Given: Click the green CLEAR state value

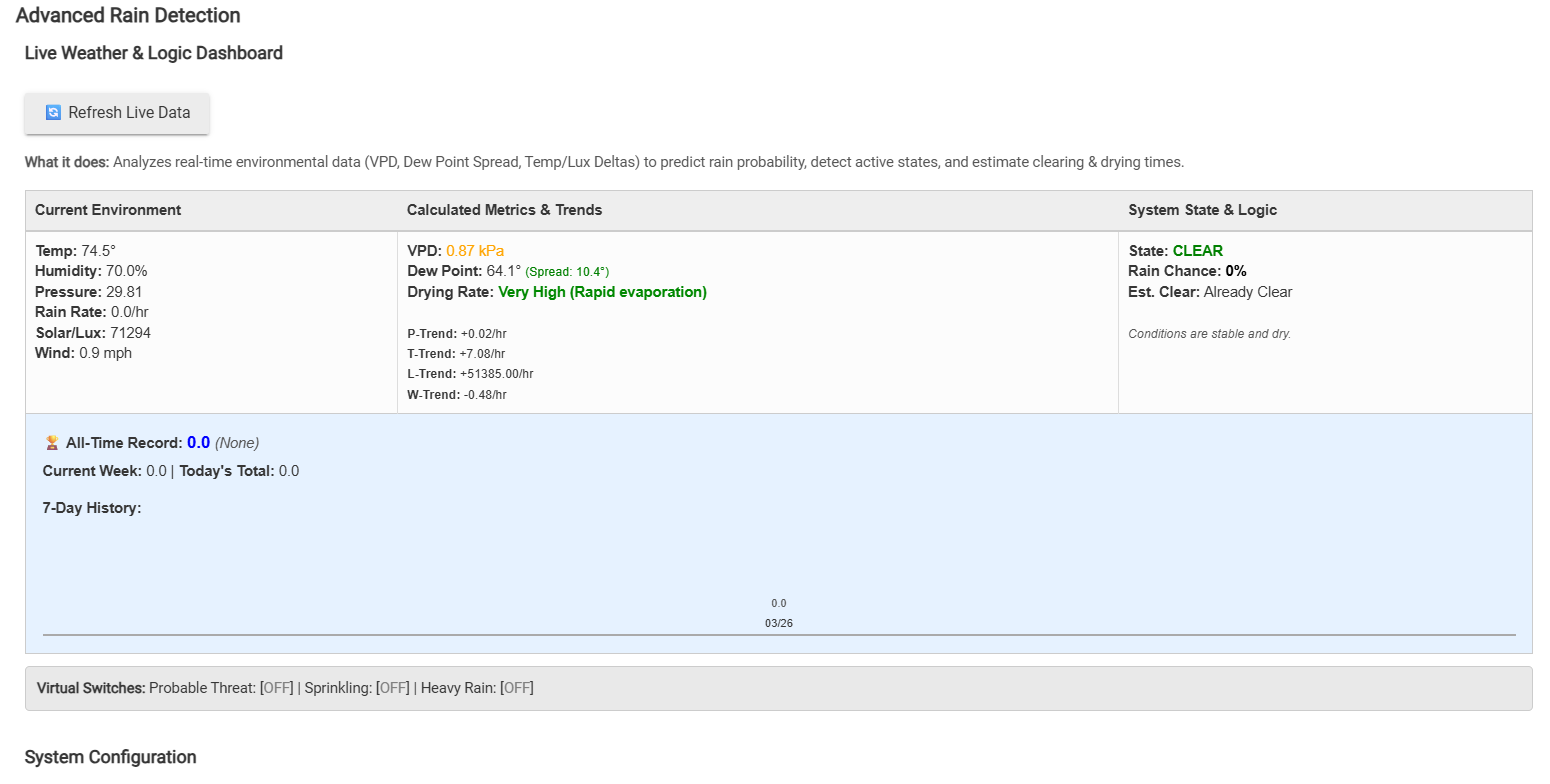Looking at the screenshot, I should [1197, 251].
